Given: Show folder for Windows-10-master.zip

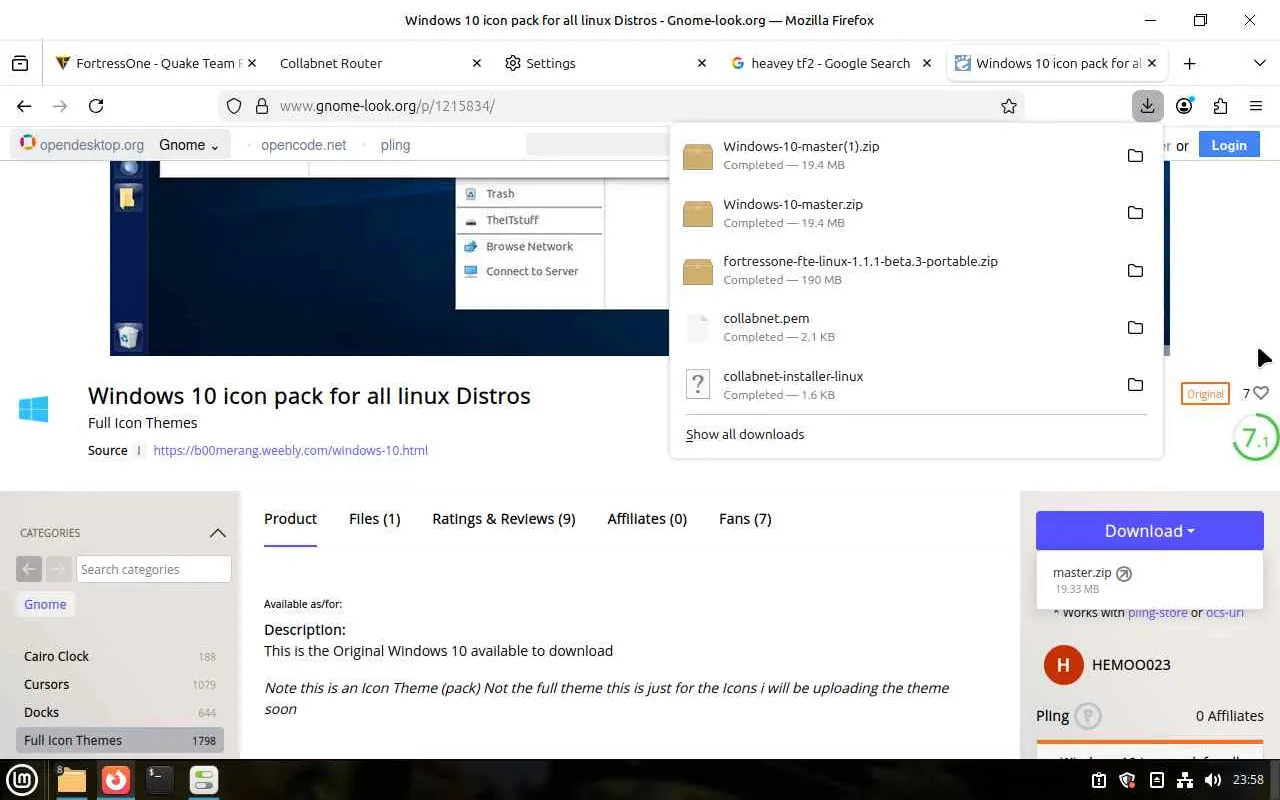Looking at the screenshot, I should click(1135, 213).
